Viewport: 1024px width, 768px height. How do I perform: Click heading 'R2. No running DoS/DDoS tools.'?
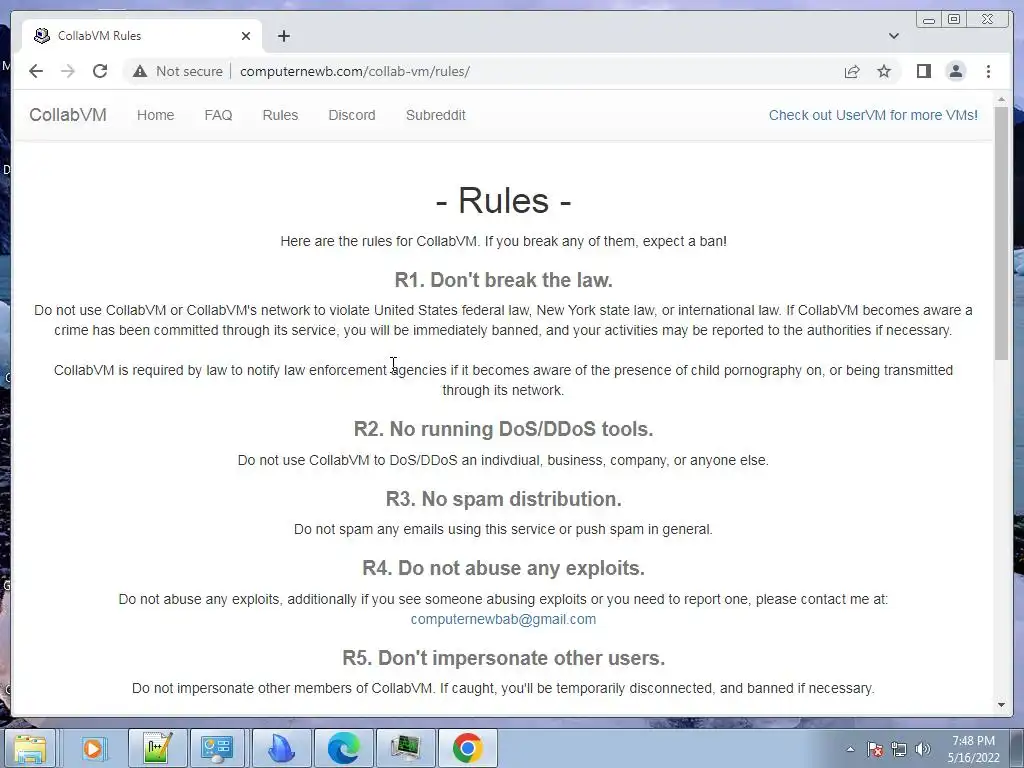coord(504,429)
